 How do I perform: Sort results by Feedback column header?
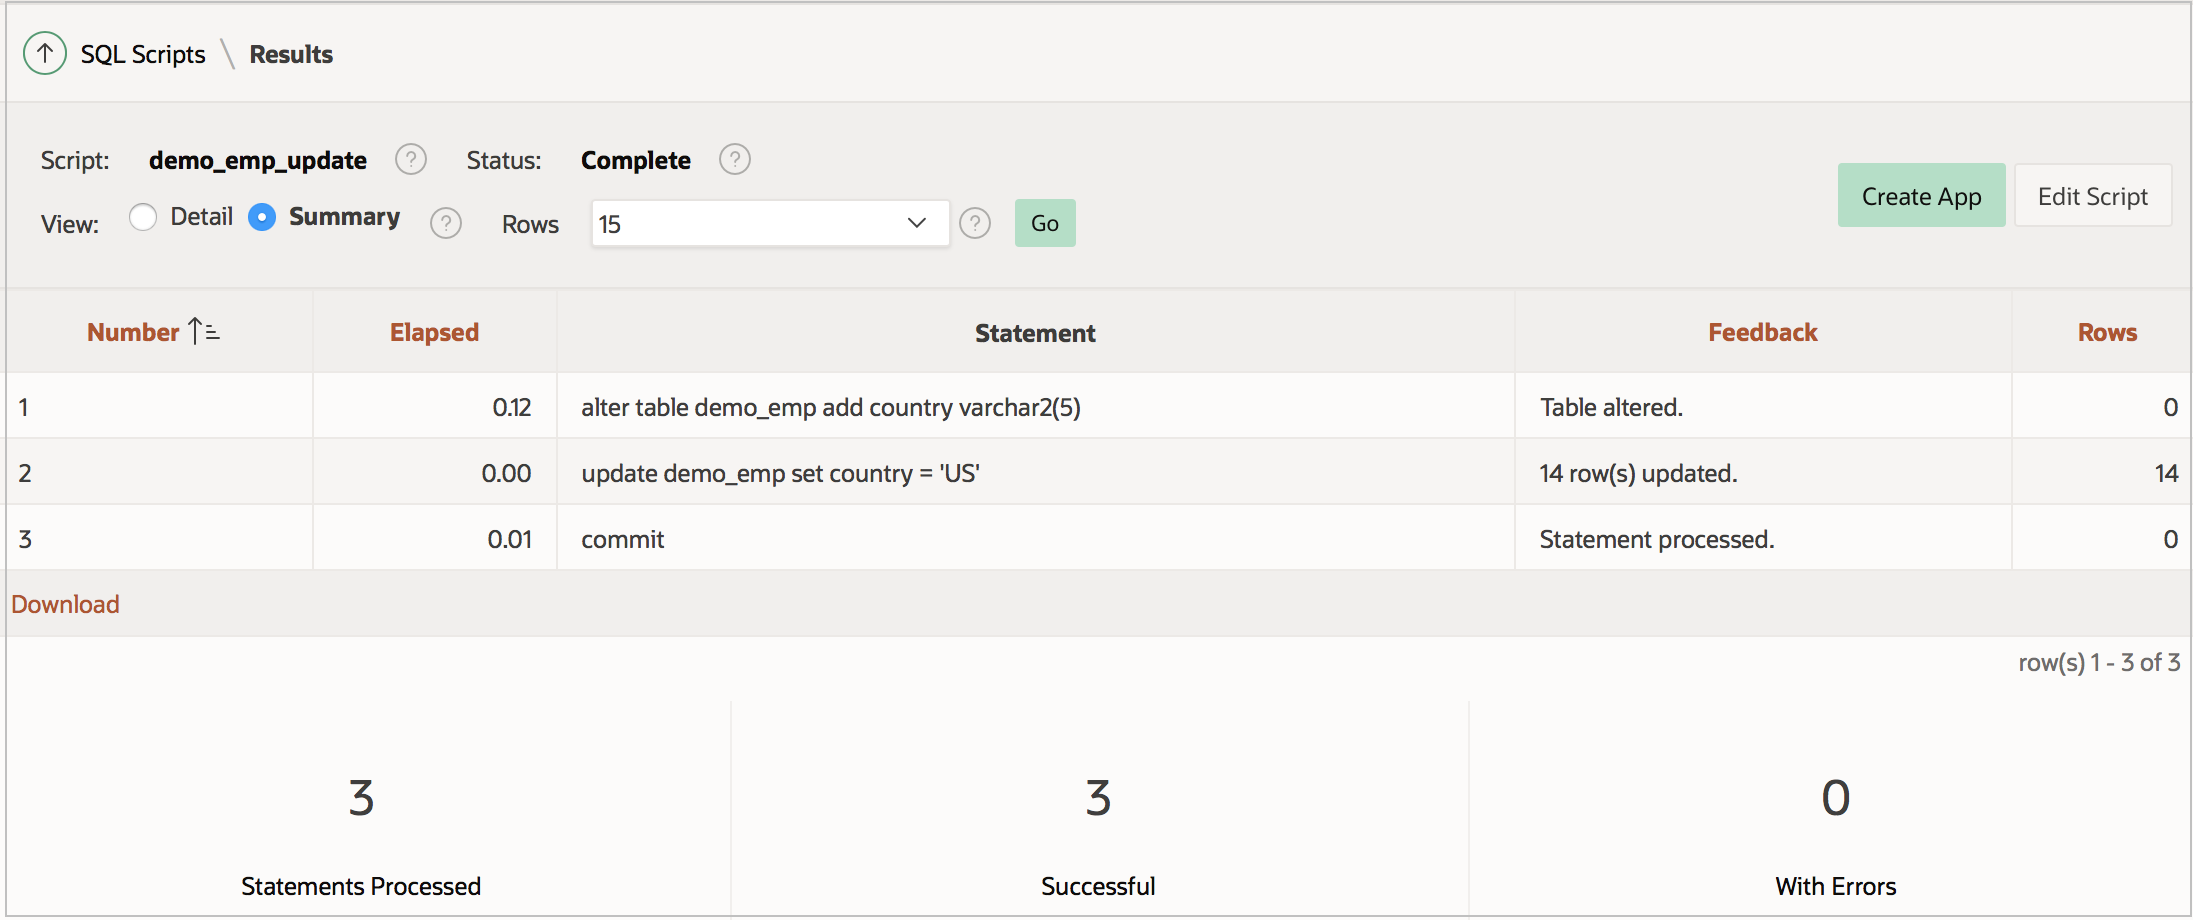[1762, 333]
